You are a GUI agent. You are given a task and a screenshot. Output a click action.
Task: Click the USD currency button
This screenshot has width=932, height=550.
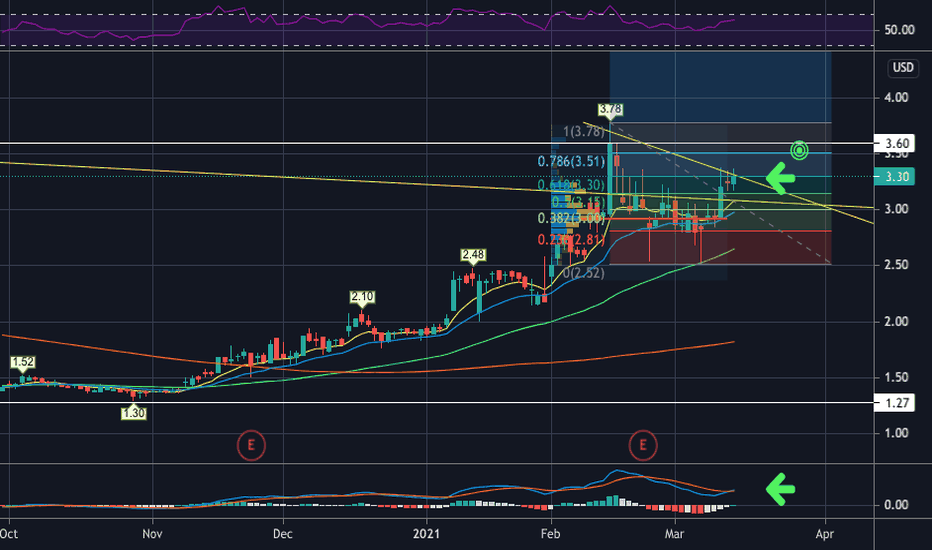902,68
